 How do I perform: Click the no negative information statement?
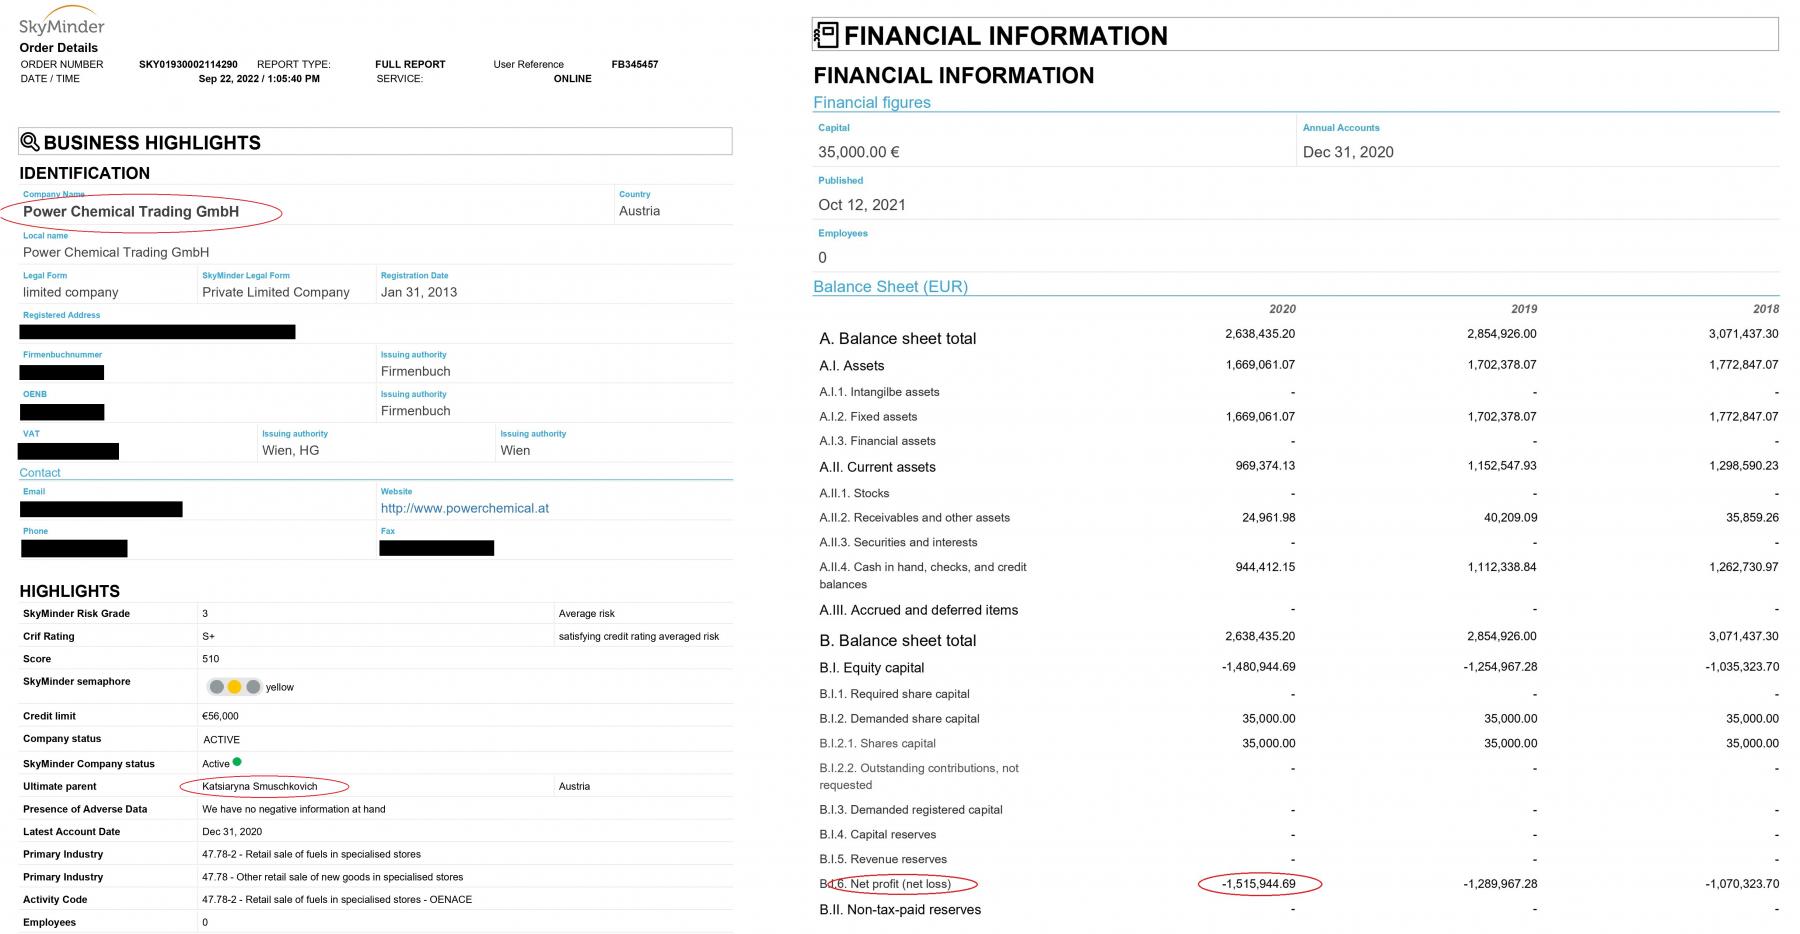pyautogui.click(x=294, y=809)
